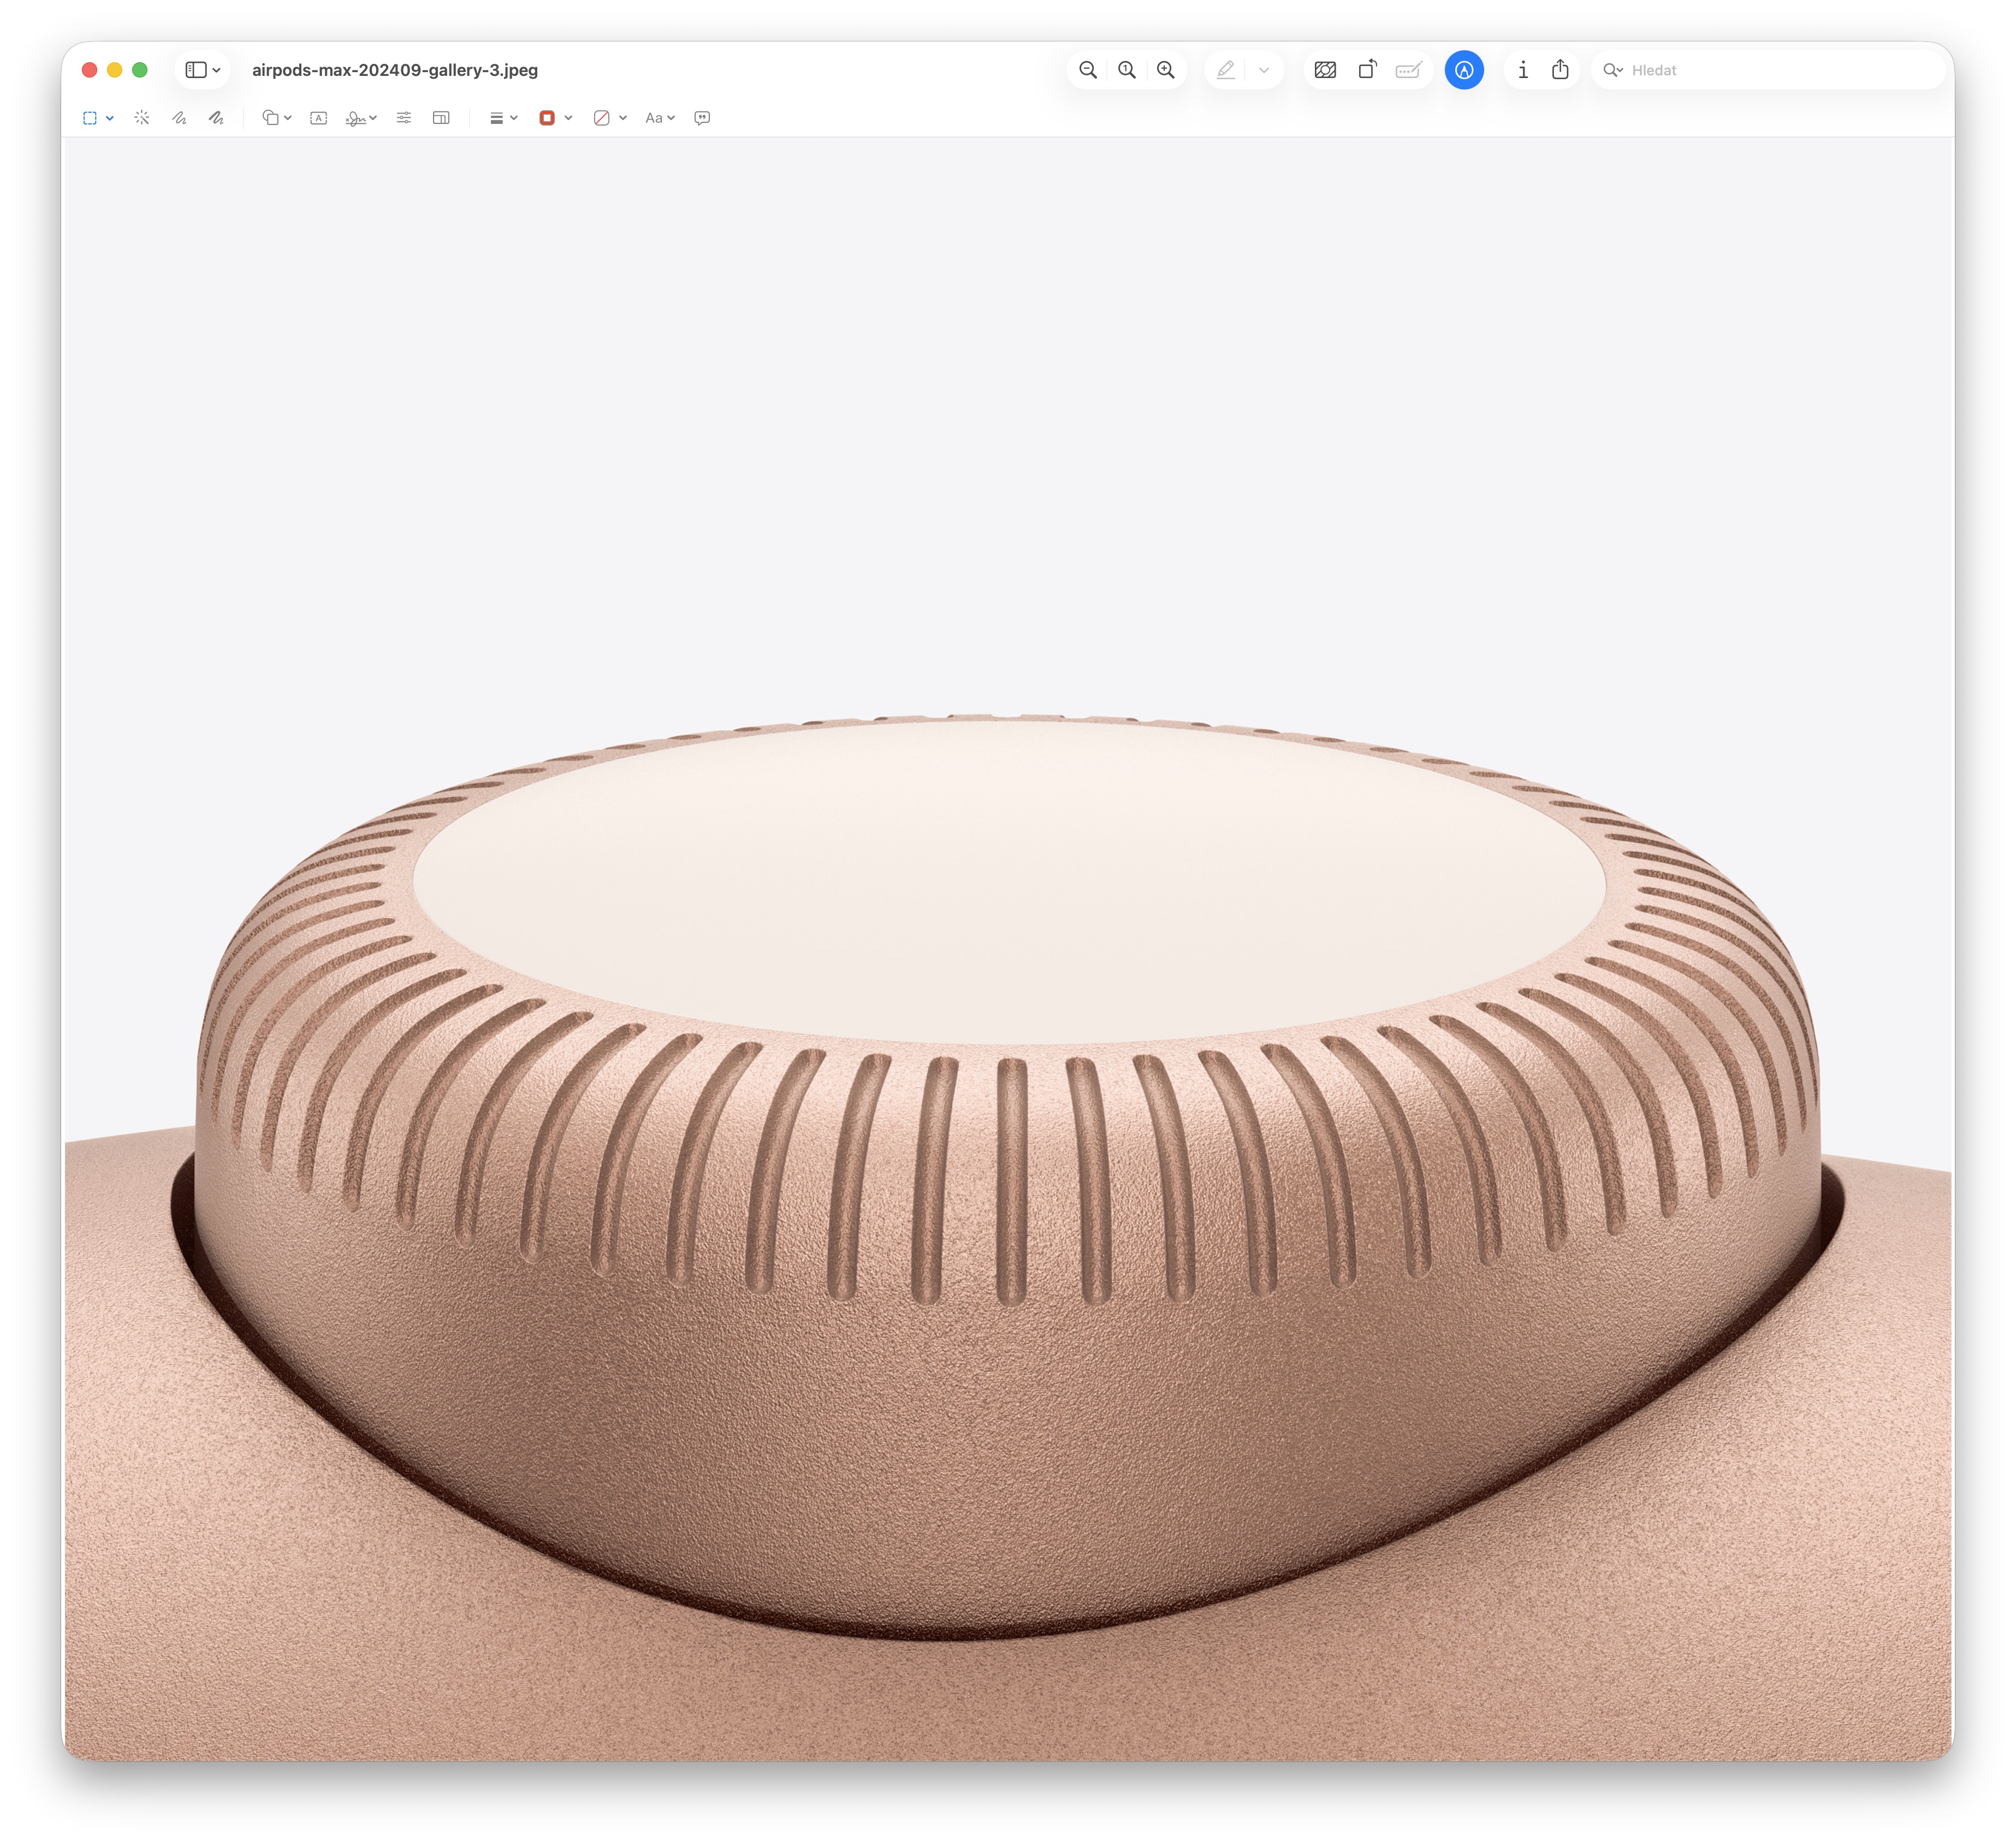Toggle the Markup toolbar off
2016x1842 pixels.
[1464, 70]
